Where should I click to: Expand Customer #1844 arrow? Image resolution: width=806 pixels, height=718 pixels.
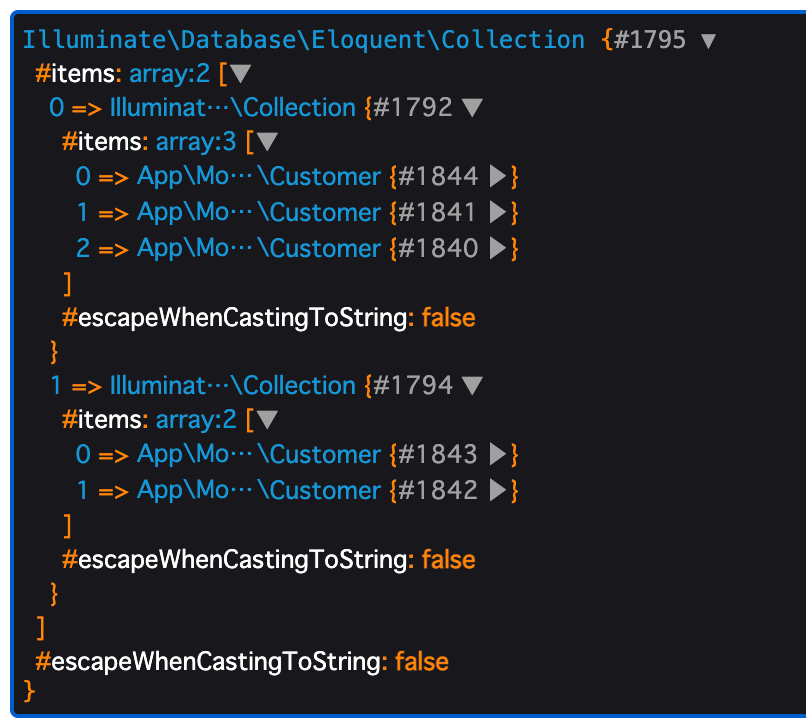(498, 176)
